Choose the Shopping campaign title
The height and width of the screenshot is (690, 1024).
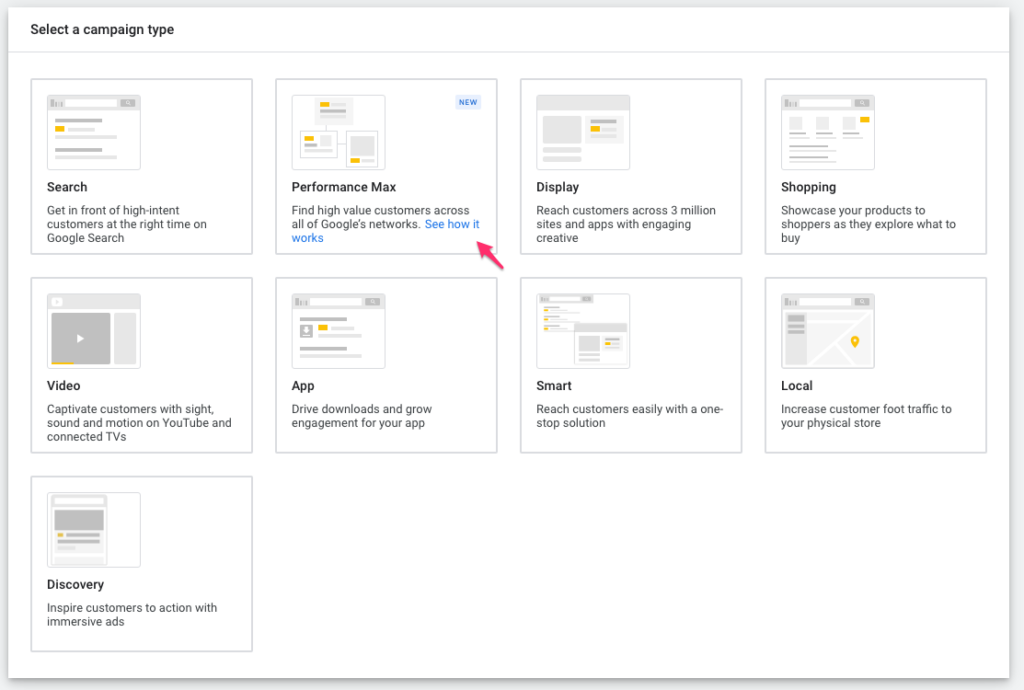pos(808,187)
